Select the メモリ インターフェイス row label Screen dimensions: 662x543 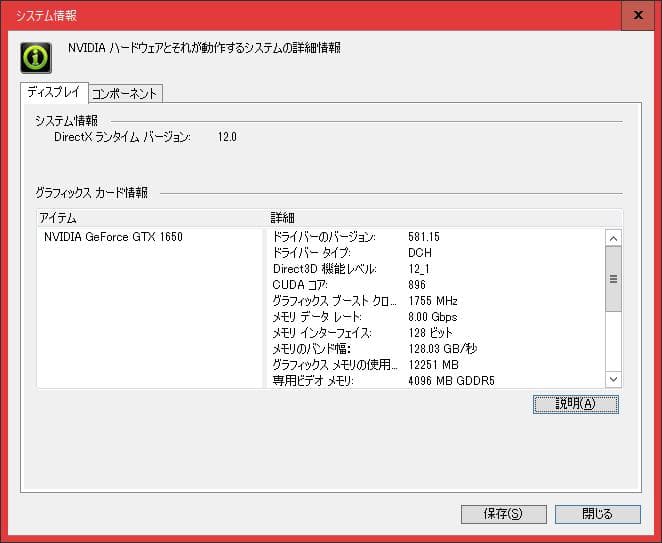pyautogui.click(x=322, y=333)
